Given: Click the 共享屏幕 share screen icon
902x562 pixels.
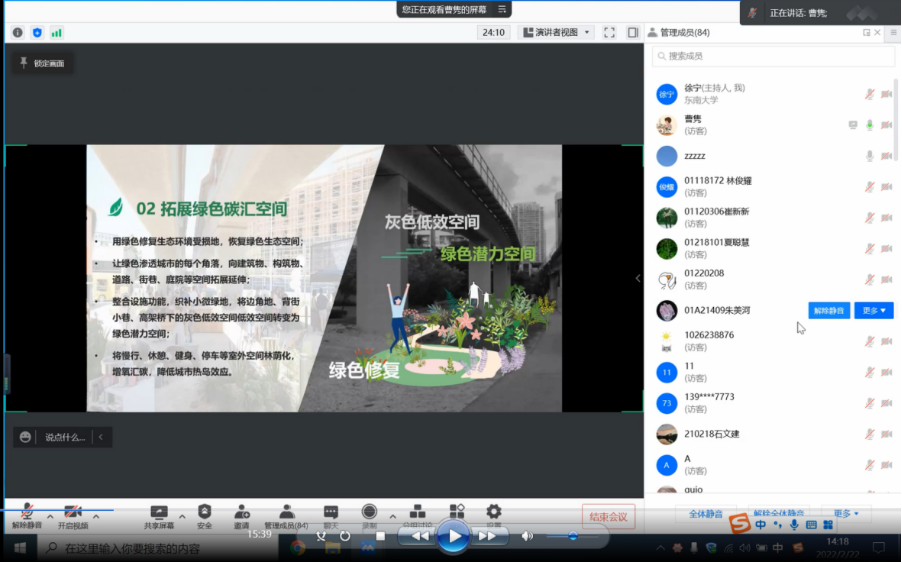Looking at the screenshot, I should 158,512.
